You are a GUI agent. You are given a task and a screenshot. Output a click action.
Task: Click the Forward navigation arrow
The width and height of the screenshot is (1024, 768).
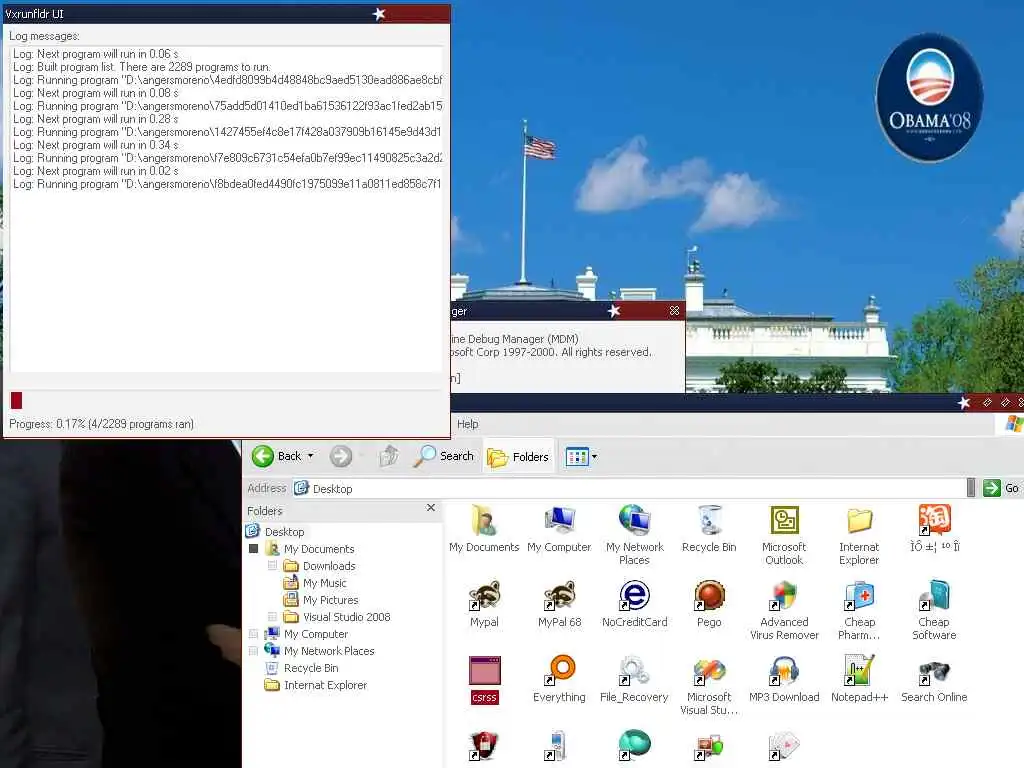340,456
